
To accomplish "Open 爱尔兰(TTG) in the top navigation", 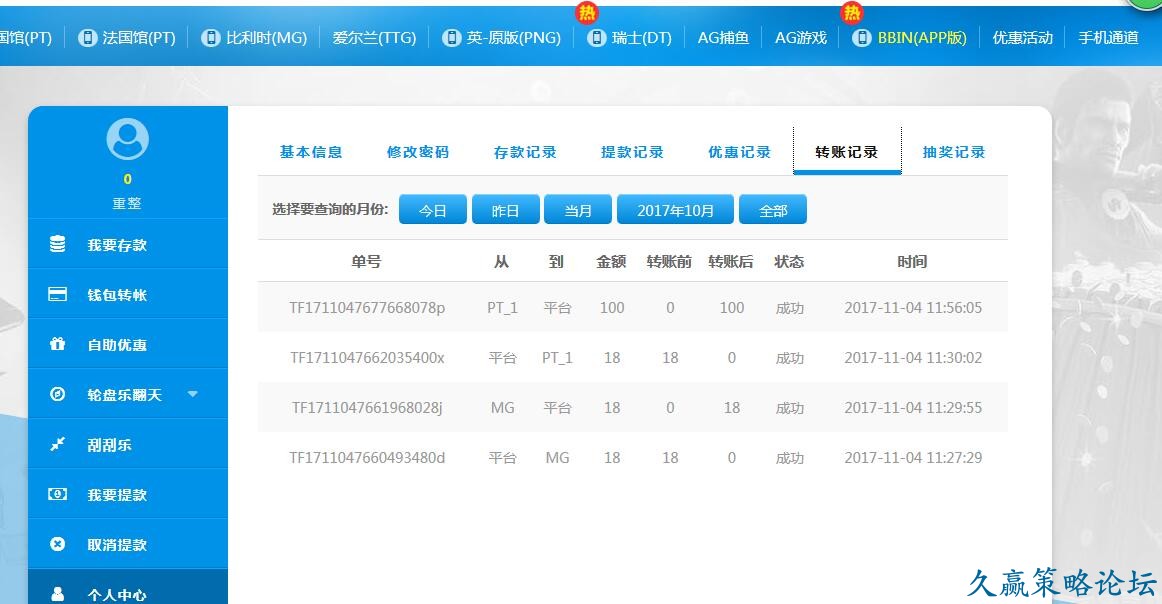I will click(374, 37).
